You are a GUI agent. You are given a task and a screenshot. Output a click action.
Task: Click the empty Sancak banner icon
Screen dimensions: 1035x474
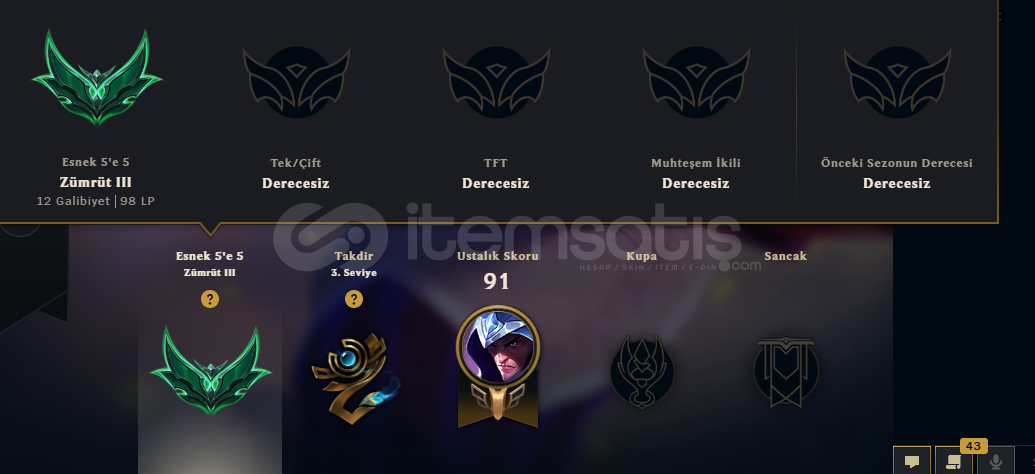pyautogui.click(x=785, y=372)
